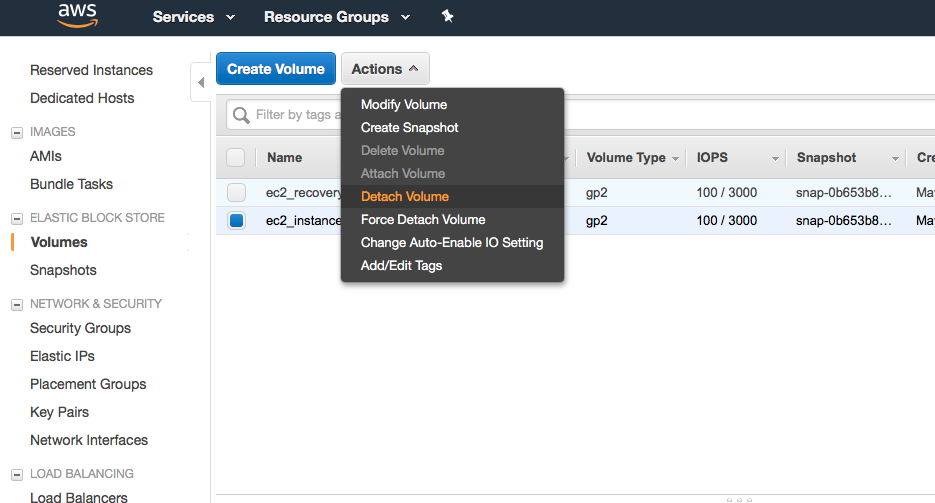935x503 pixels.
Task: Open the Volume Type column sort arrow
Action: 675,159
